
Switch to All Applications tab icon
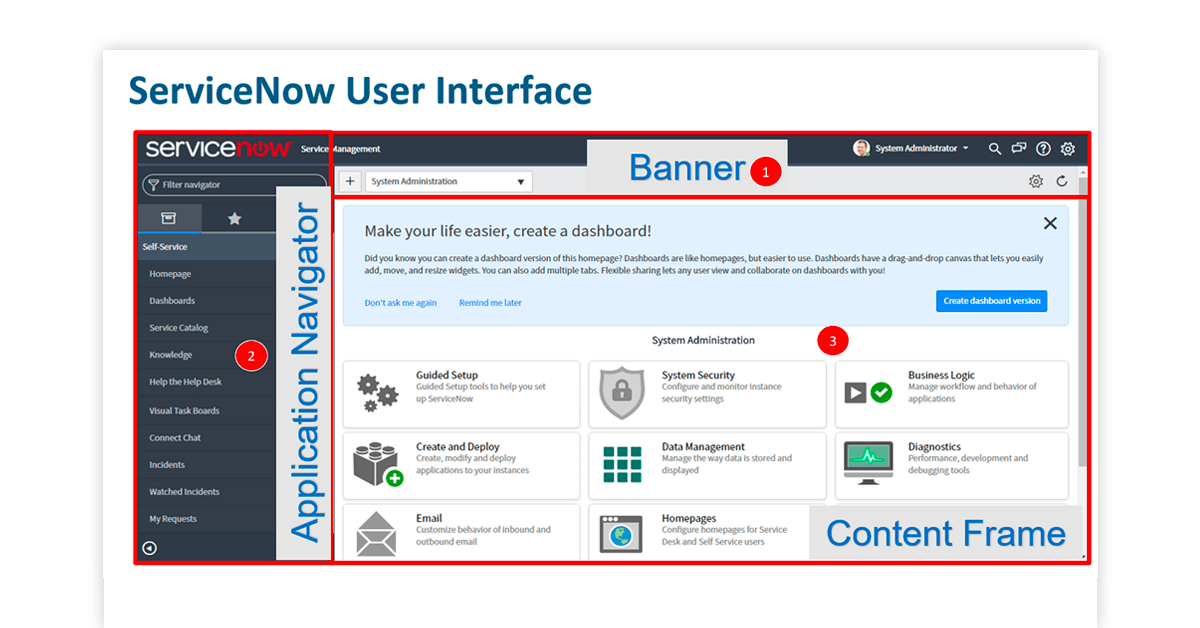(x=169, y=218)
